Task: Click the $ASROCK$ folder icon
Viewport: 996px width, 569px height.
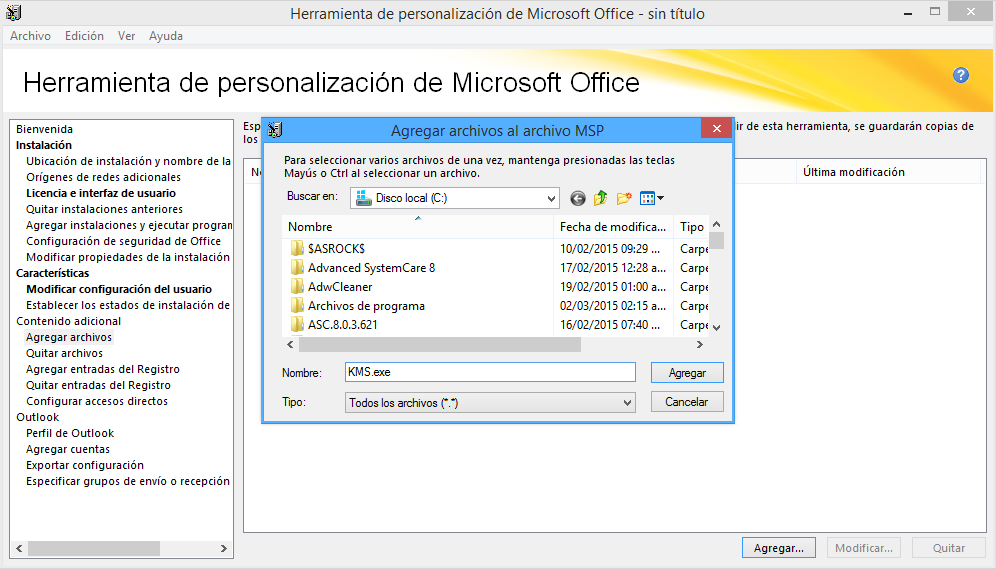Action: click(x=297, y=248)
